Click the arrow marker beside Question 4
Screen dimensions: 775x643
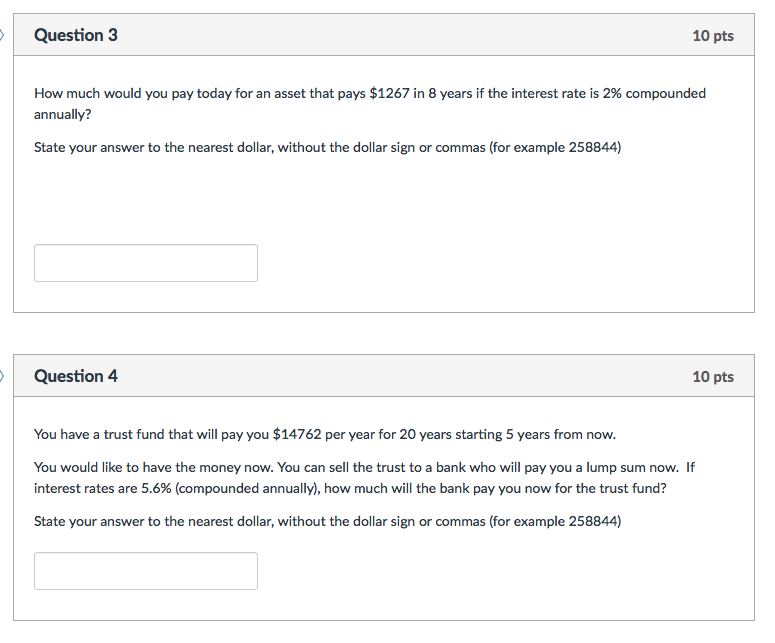pos(3,376)
